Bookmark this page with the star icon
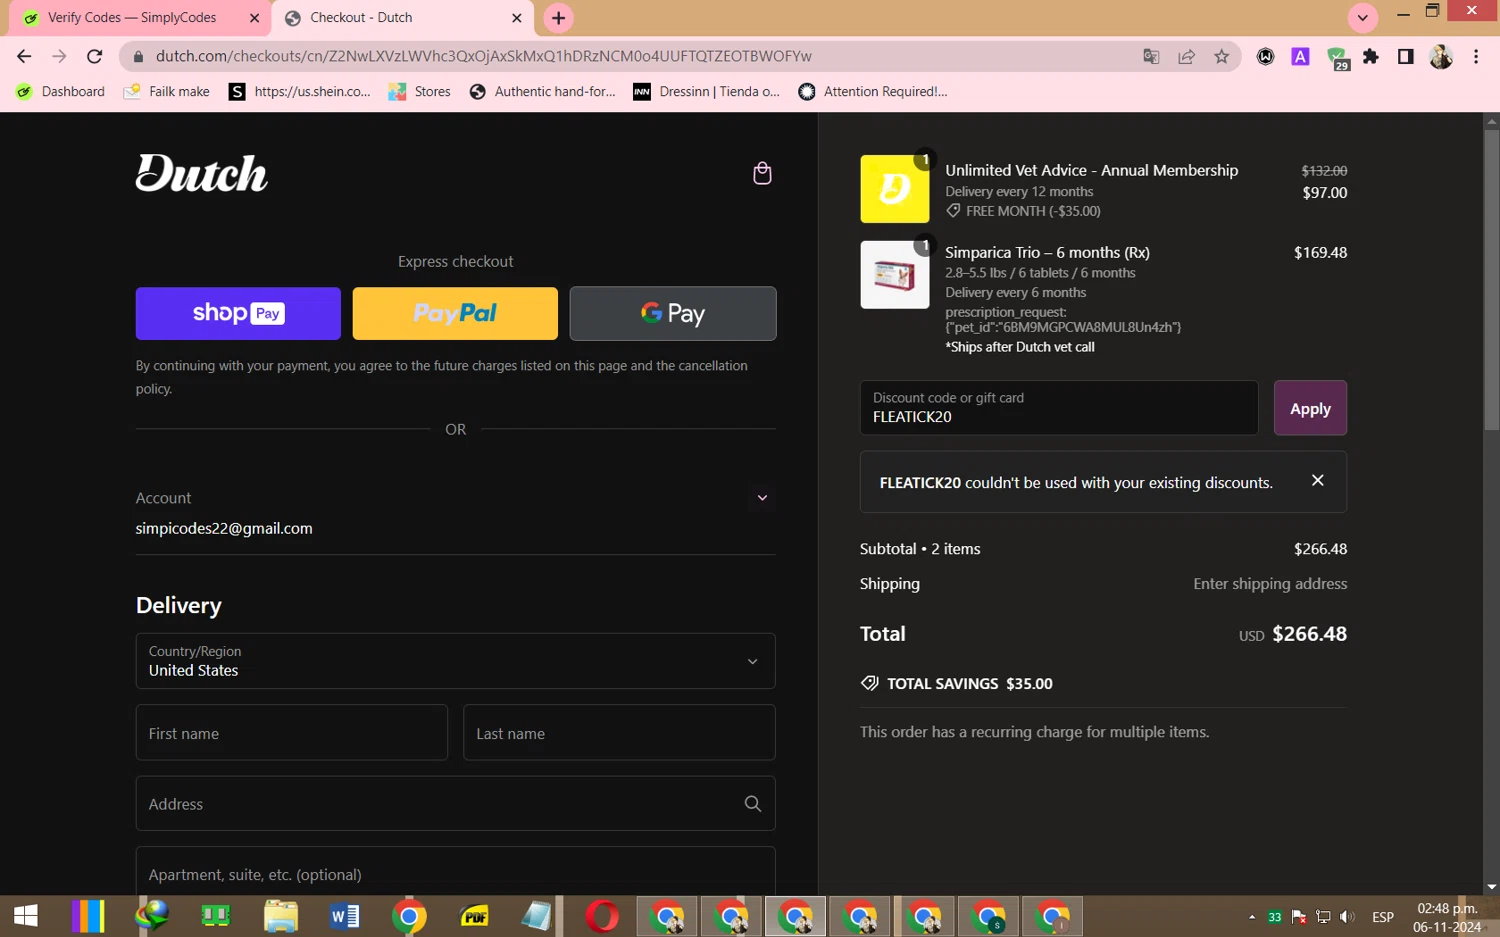 click(x=1221, y=57)
